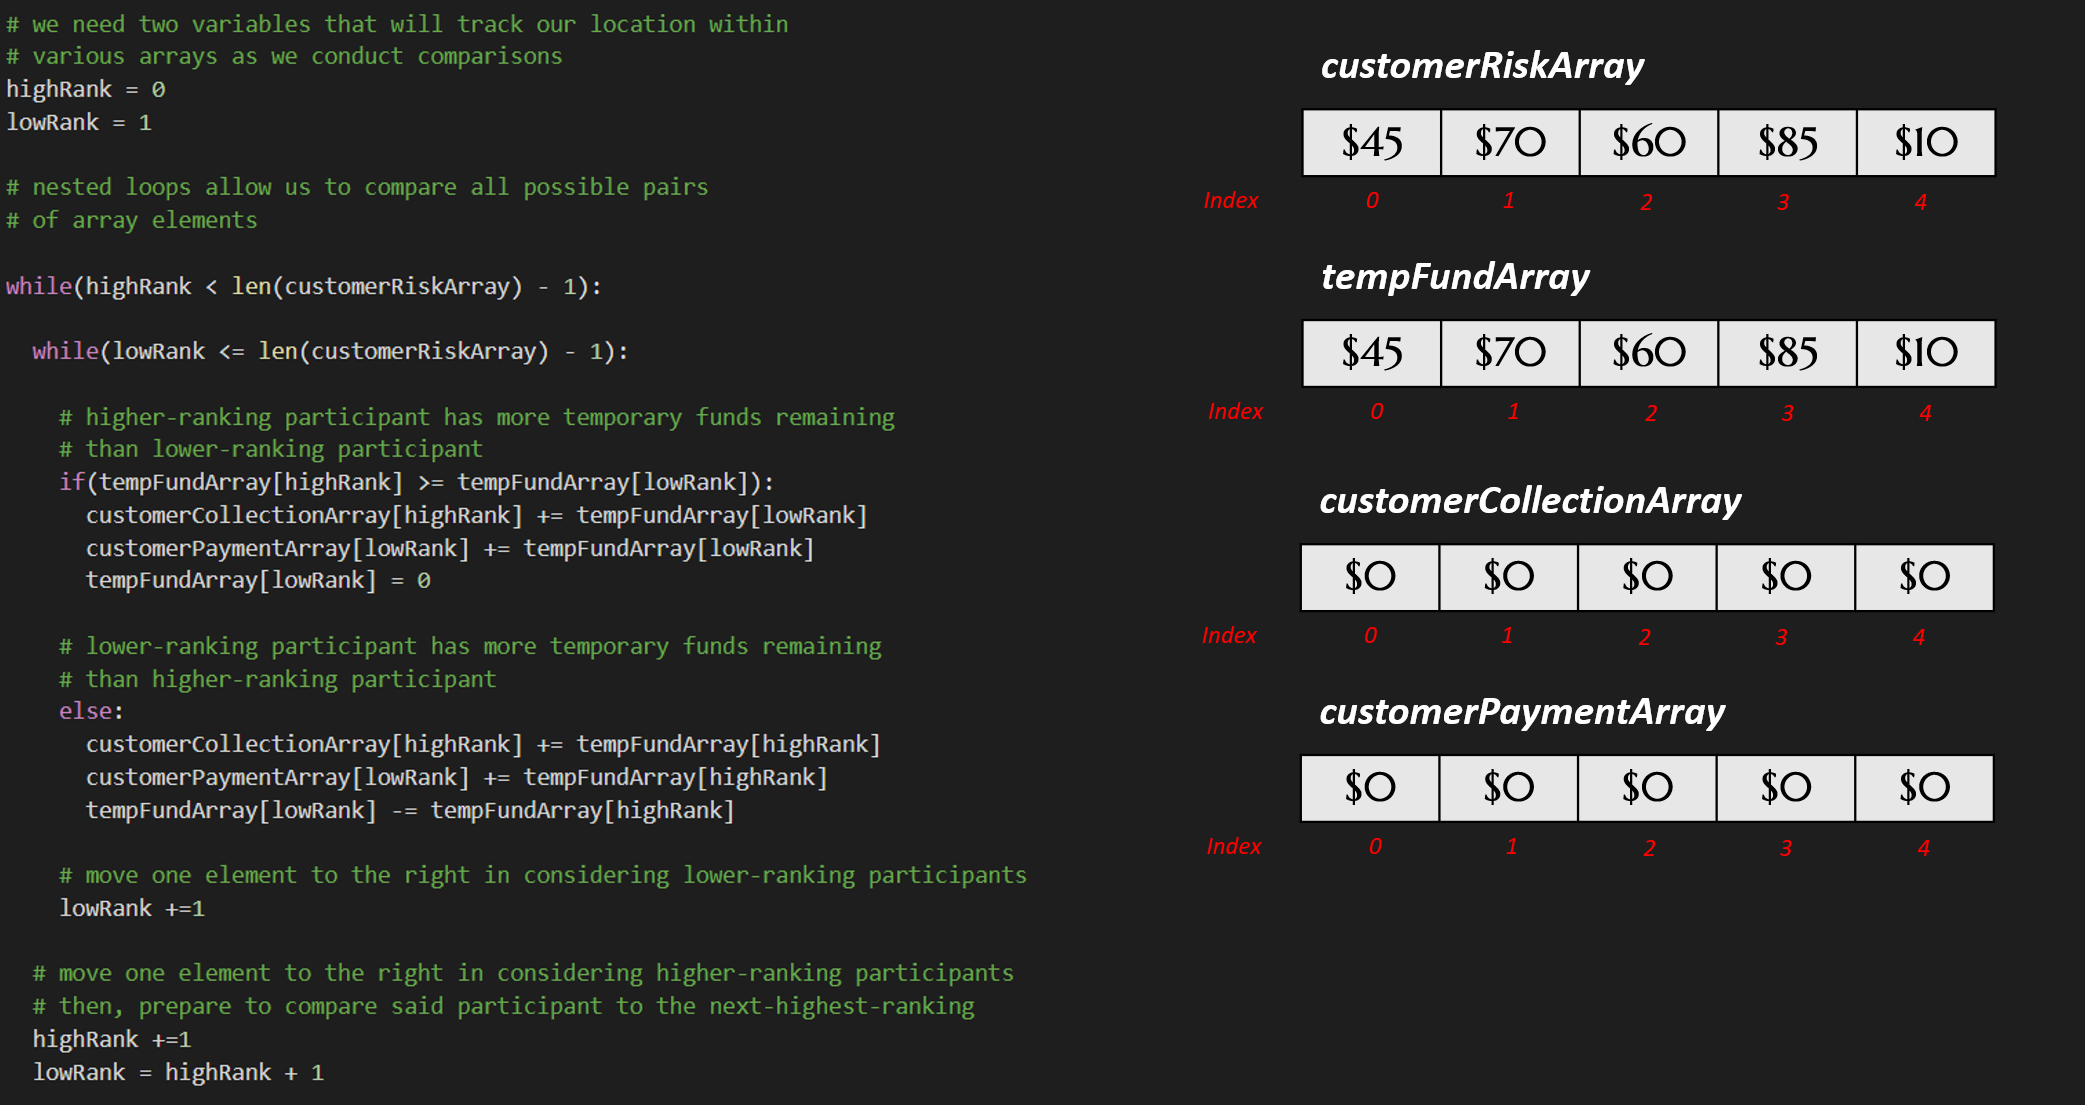Select the customerPaymentArray heading
Image resolution: width=2085 pixels, height=1105 pixels.
point(1521,712)
